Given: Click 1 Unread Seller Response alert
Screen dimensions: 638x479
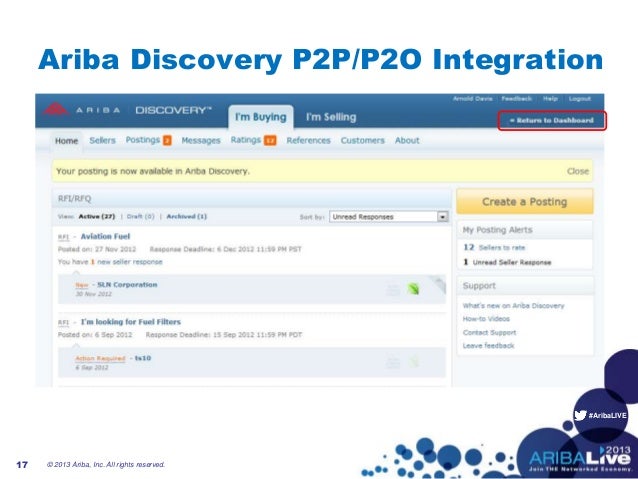Looking at the screenshot, I should pos(507,262).
